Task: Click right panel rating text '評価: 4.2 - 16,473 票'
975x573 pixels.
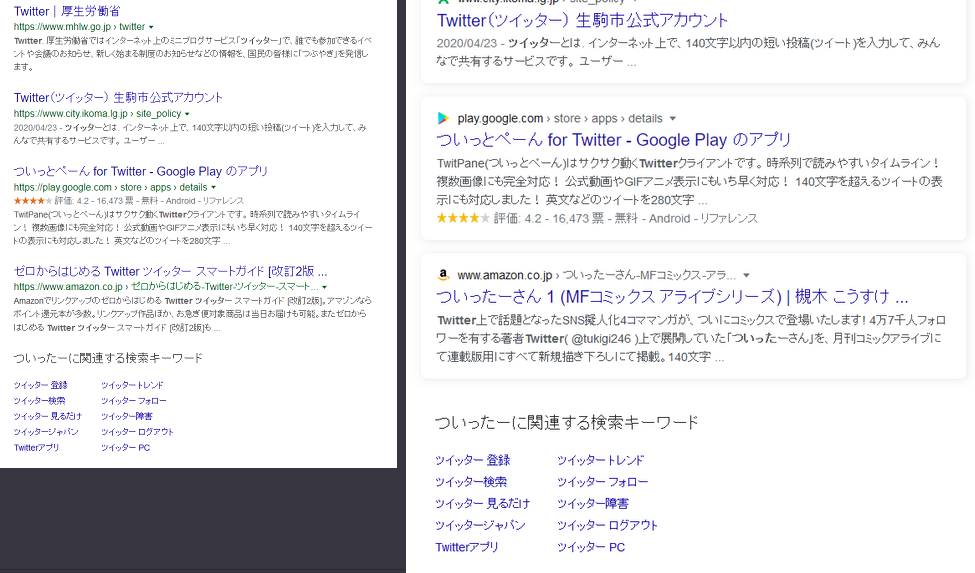Action: [x=549, y=219]
